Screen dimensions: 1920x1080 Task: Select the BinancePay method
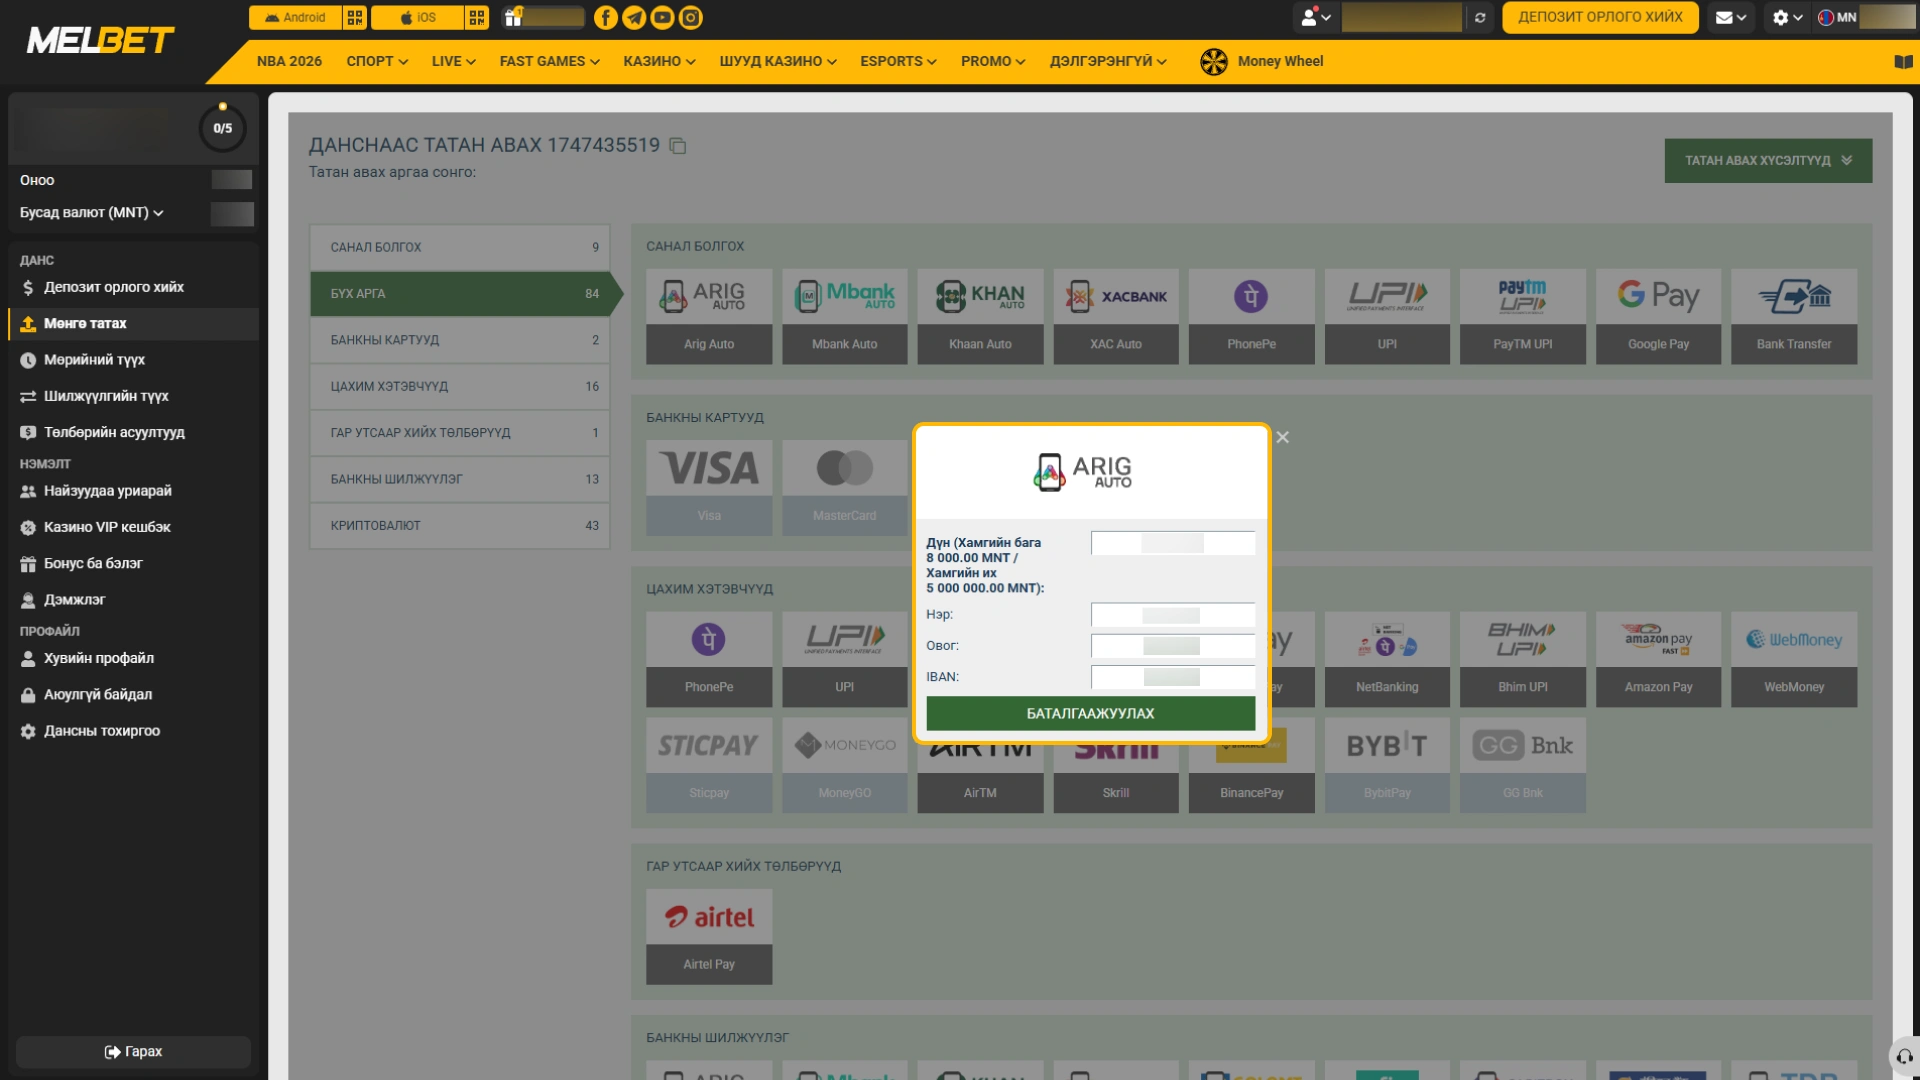point(1251,779)
